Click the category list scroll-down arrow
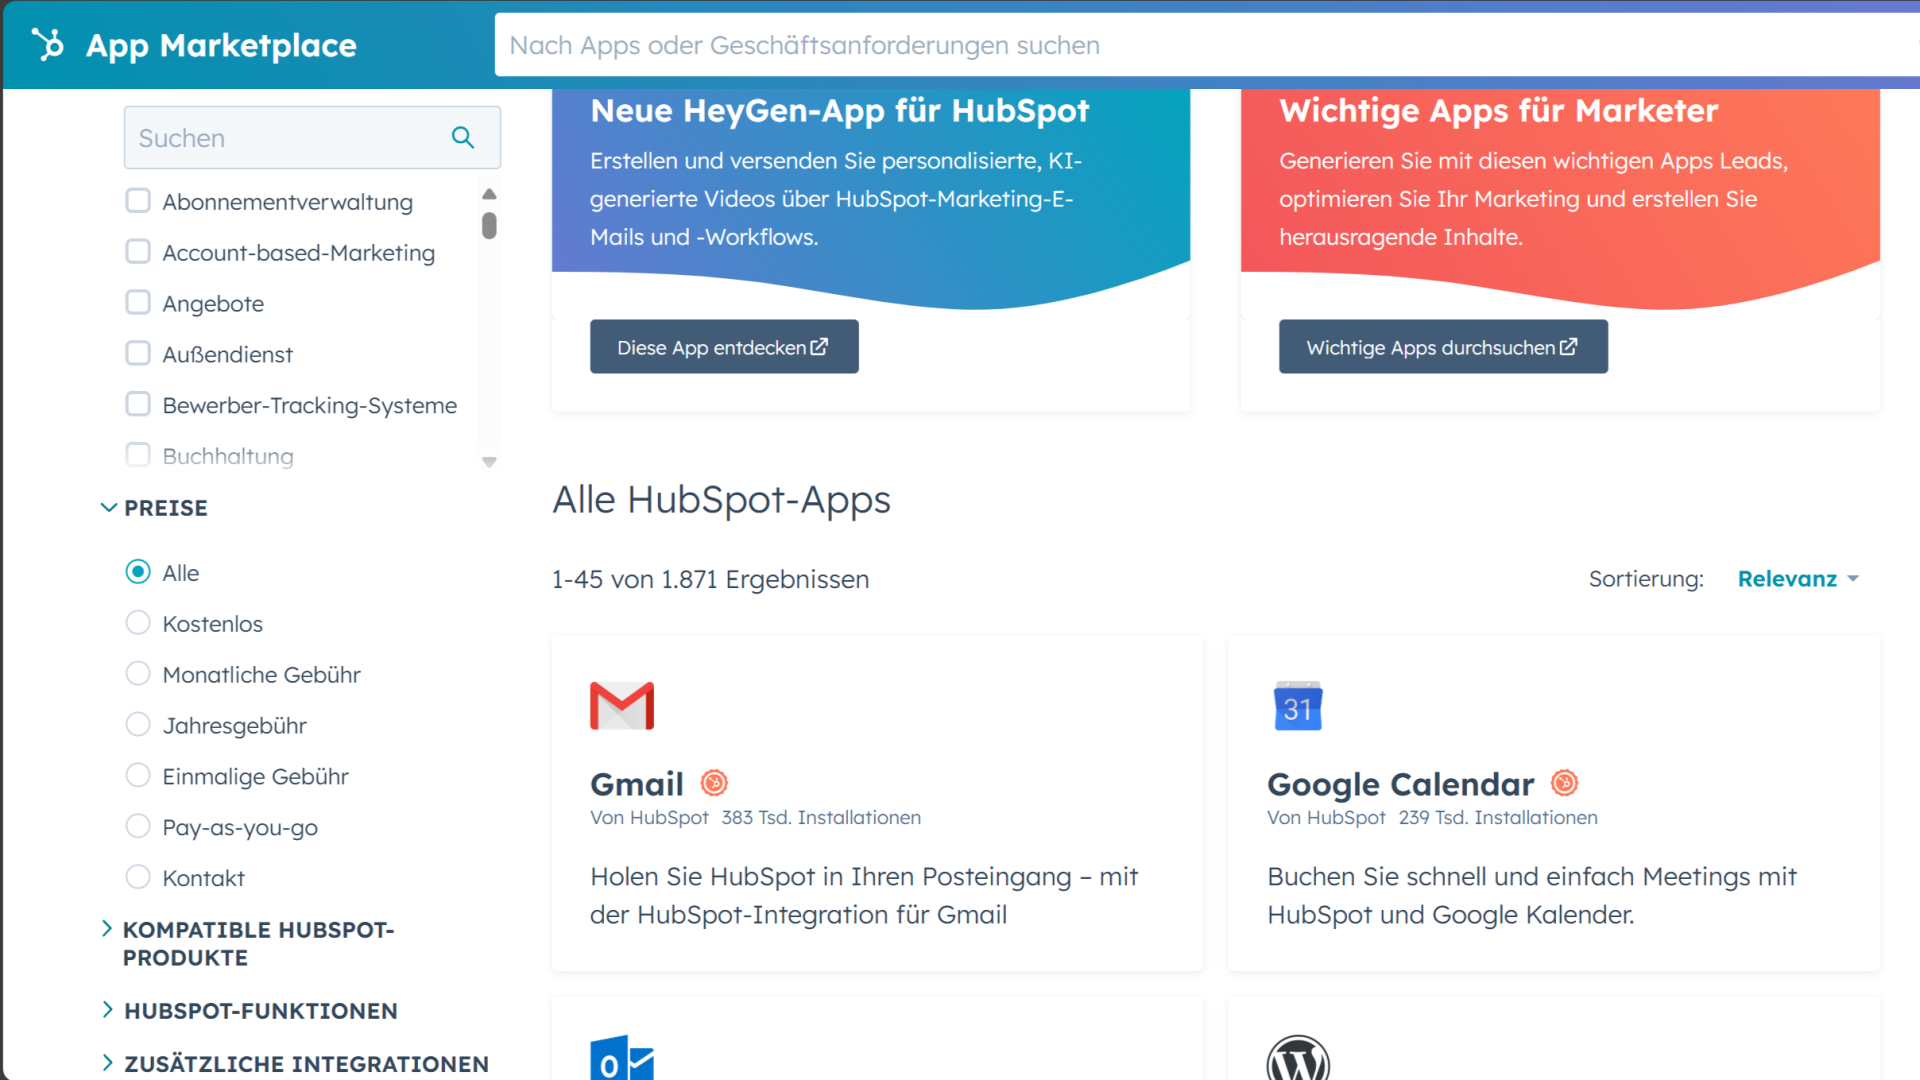Image resolution: width=1920 pixels, height=1080 pixels. 489,462
